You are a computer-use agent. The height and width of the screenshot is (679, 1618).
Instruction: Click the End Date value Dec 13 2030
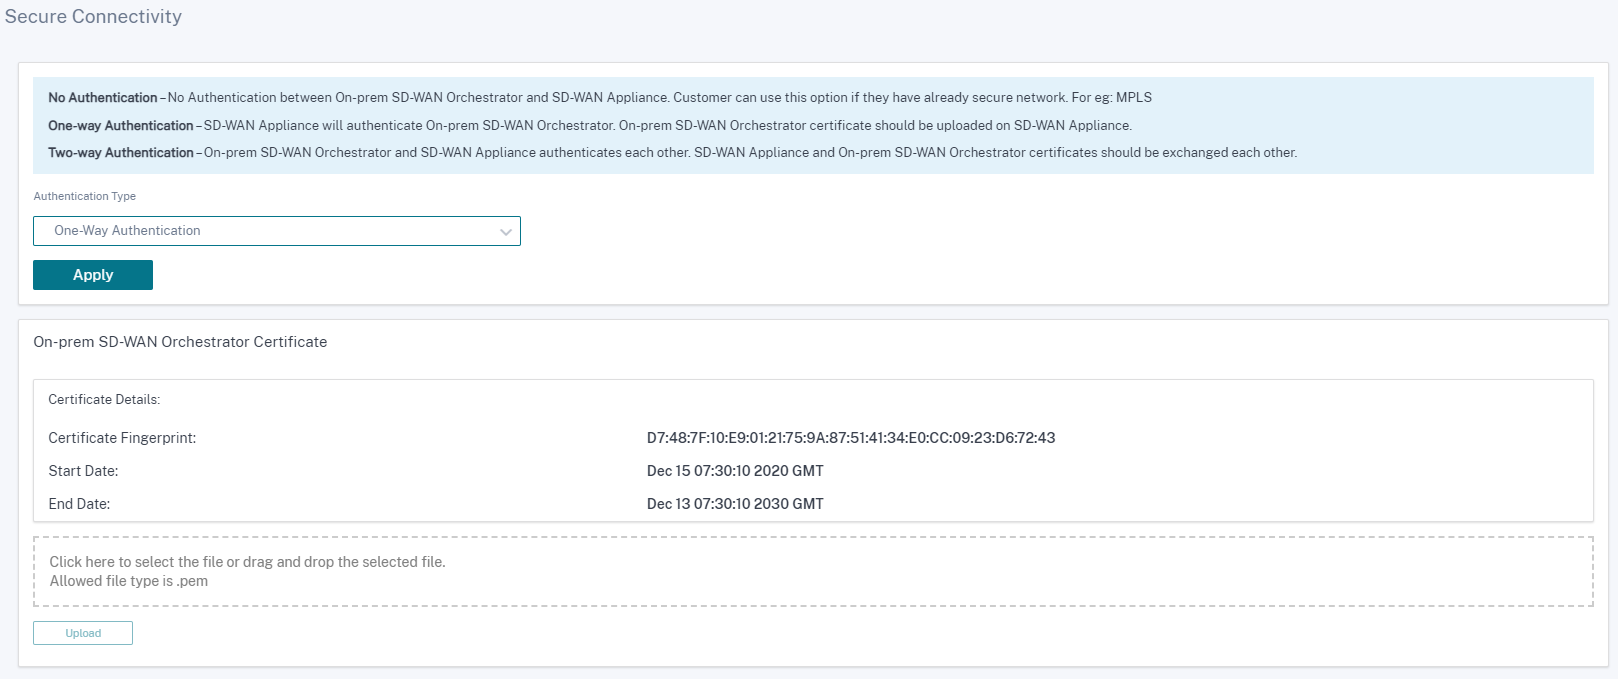(x=735, y=504)
